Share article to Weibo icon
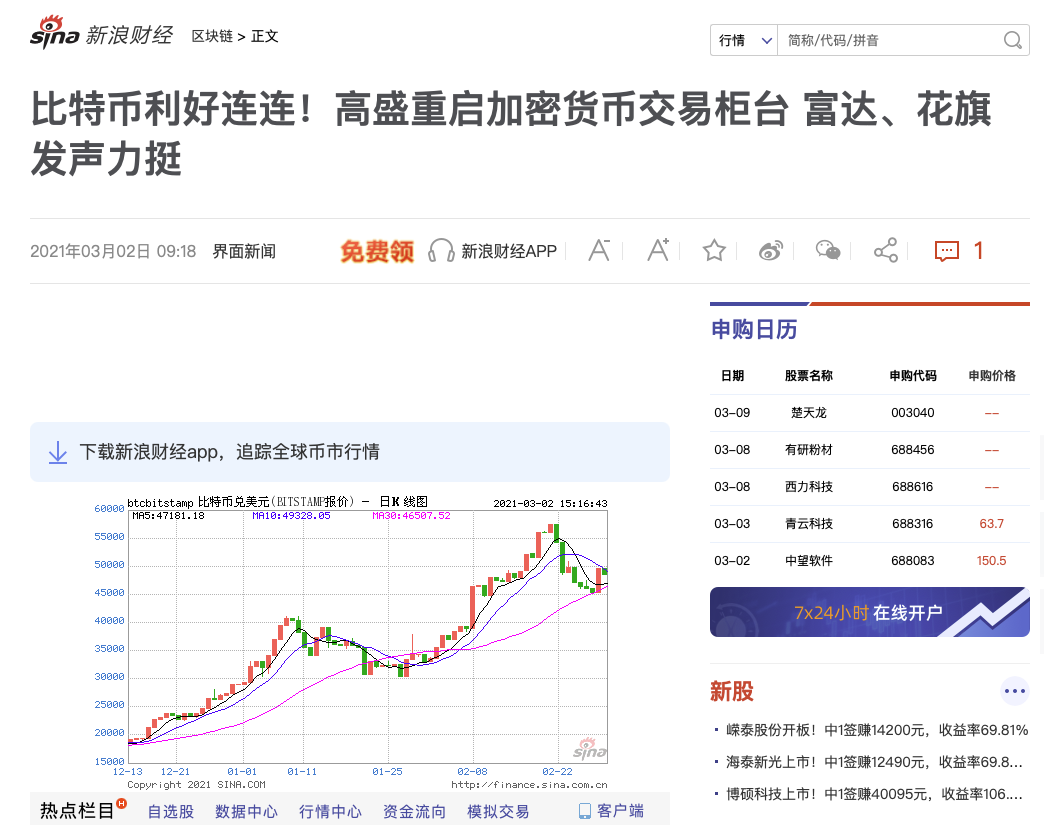Screen dimensions: 1044x825 770,251
